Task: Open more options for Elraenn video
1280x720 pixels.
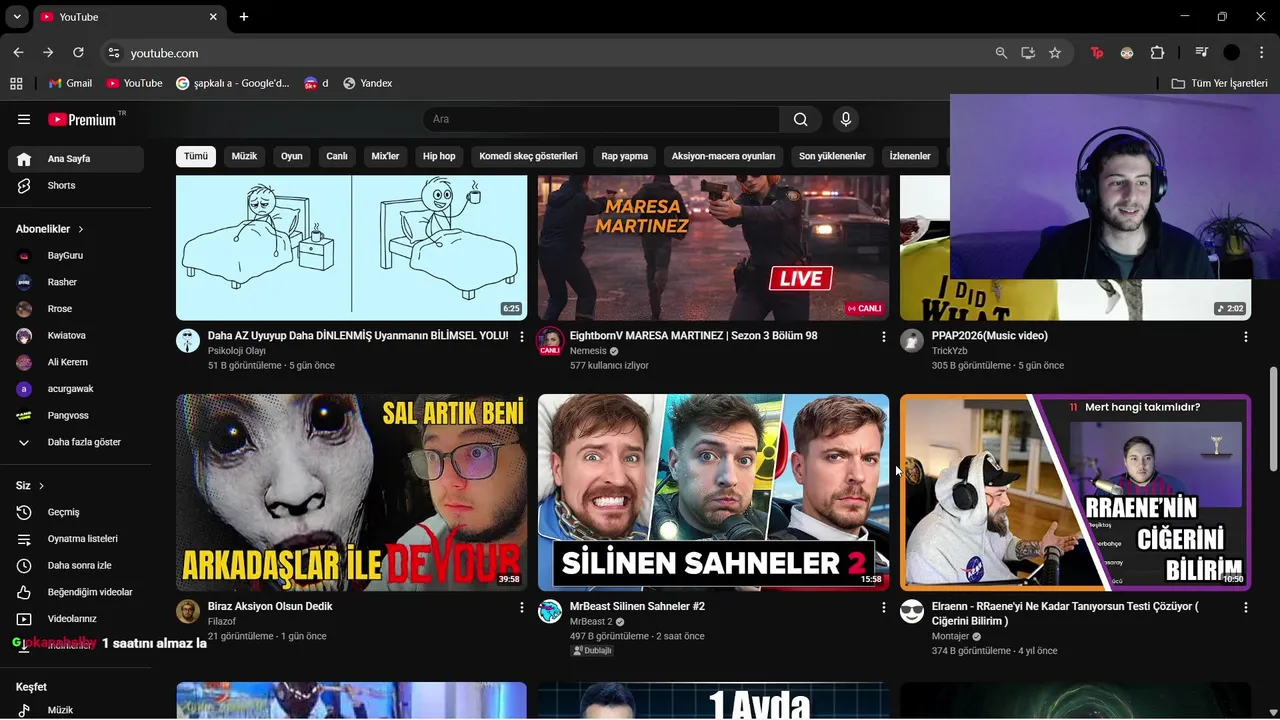Action: click(1245, 607)
